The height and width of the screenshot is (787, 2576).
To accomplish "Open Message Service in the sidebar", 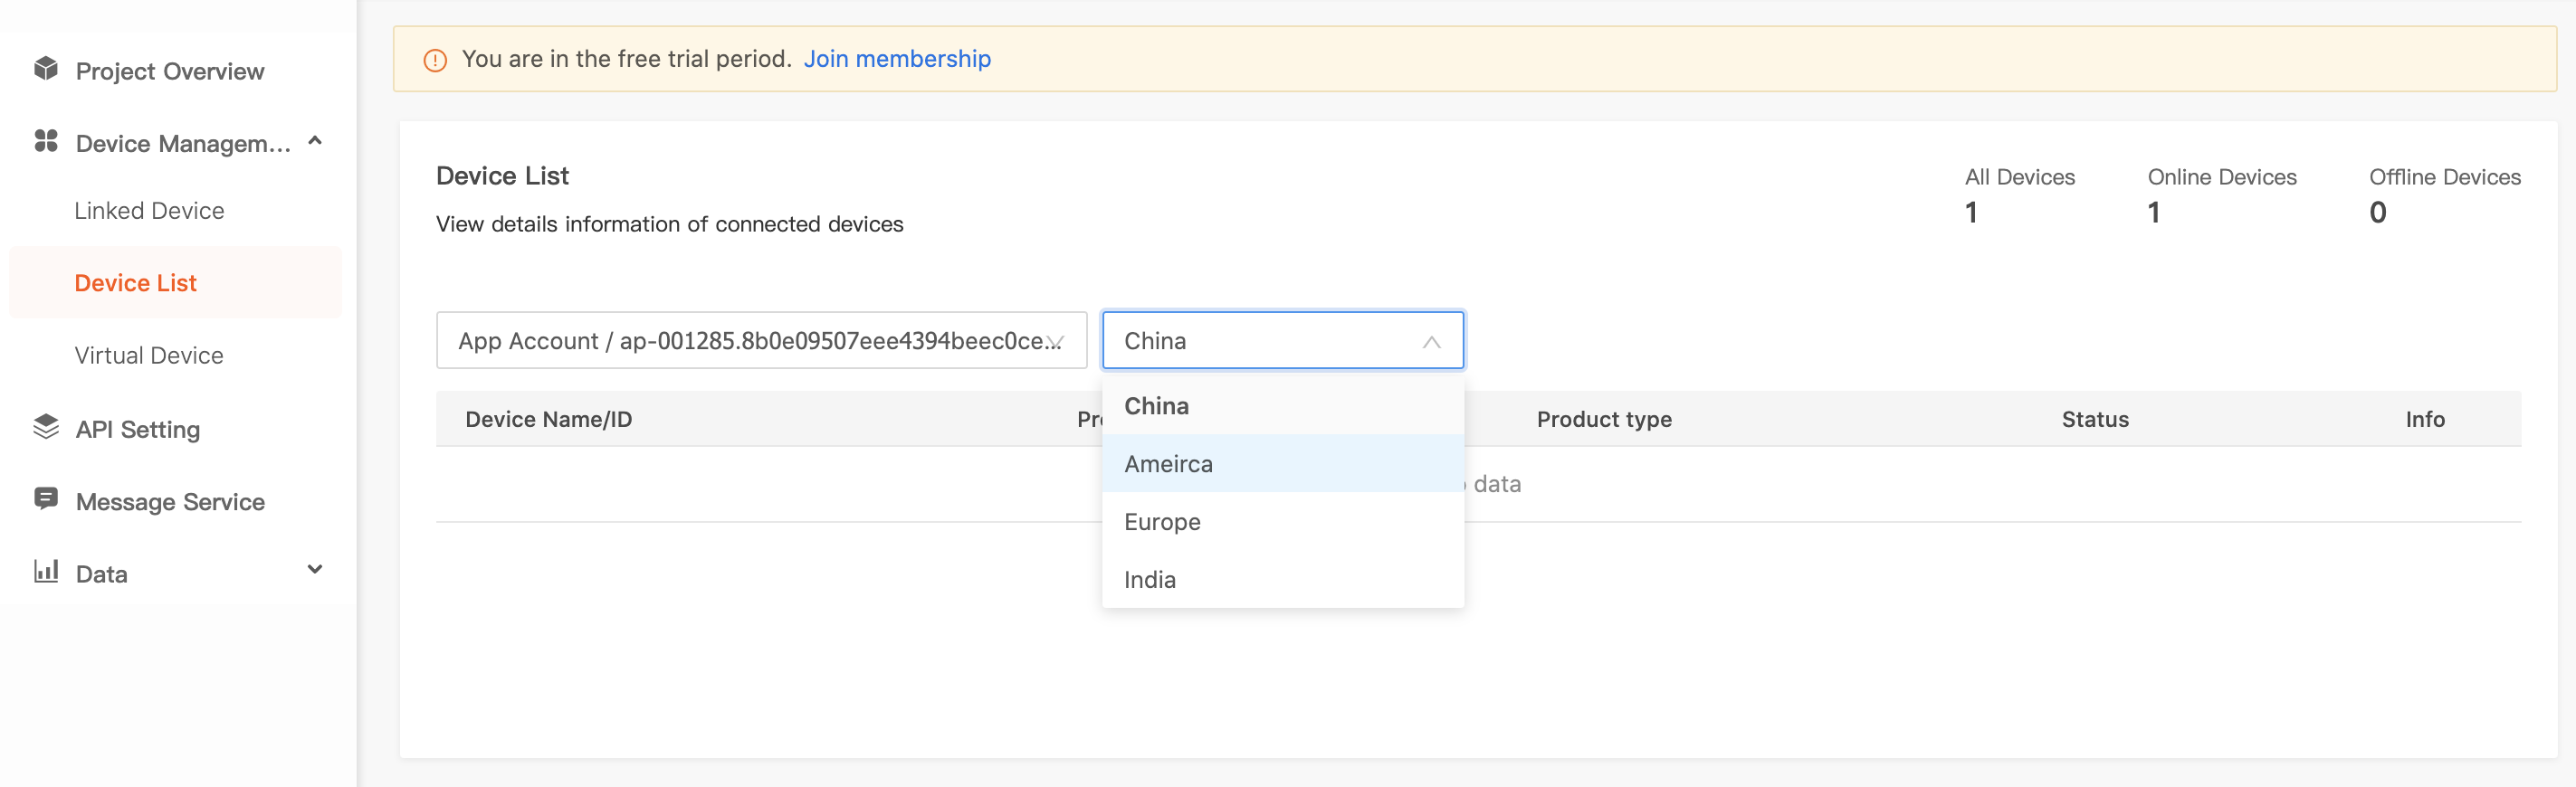I will (170, 502).
